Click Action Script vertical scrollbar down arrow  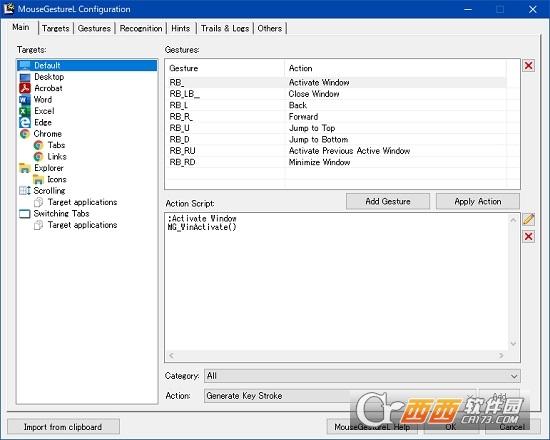pos(513,344)
